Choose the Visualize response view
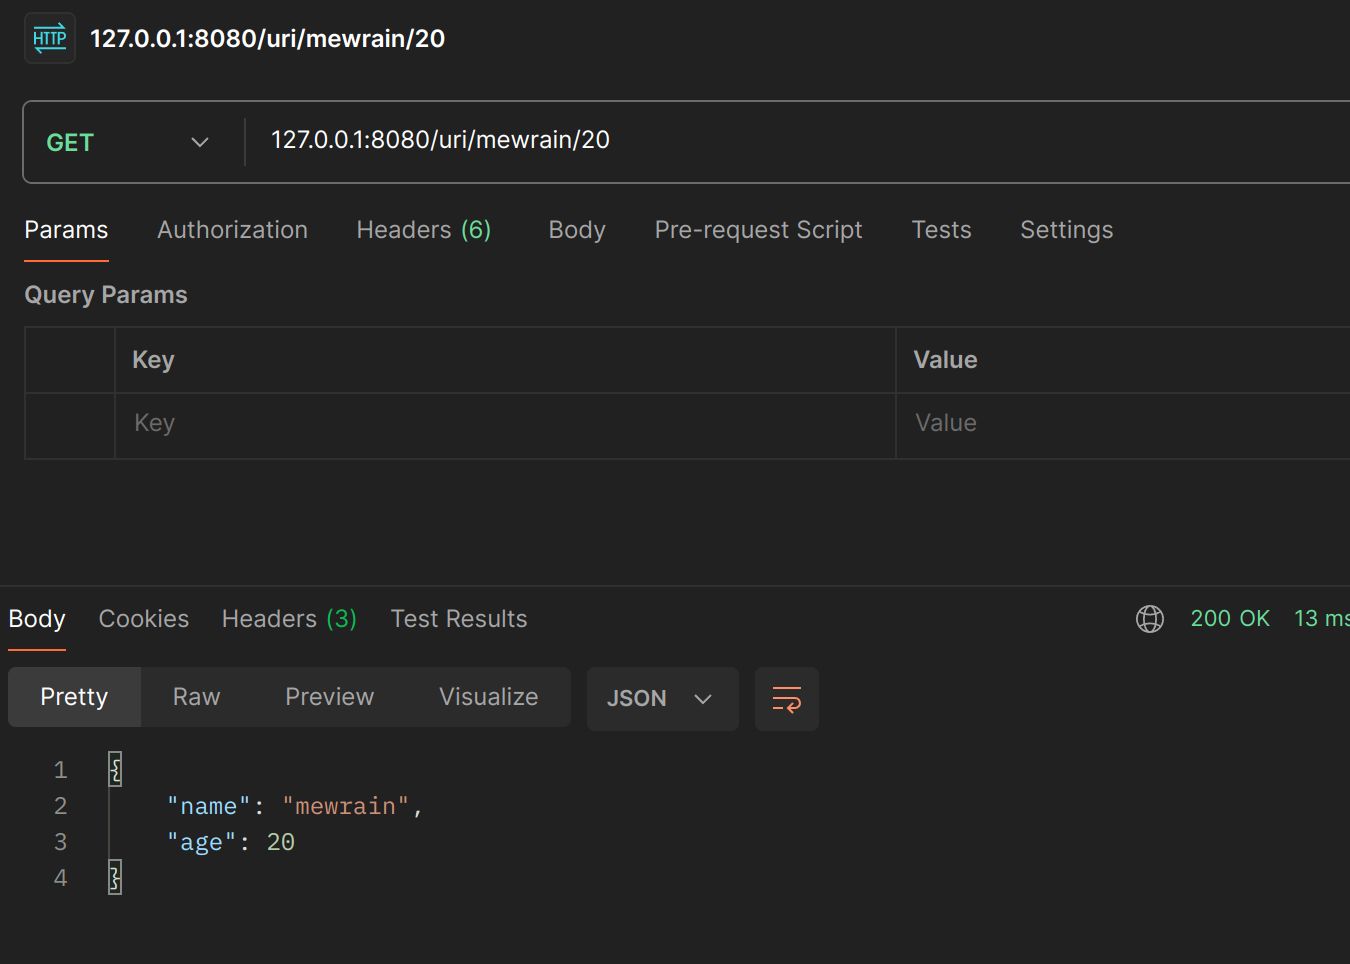 click(488, 697)
